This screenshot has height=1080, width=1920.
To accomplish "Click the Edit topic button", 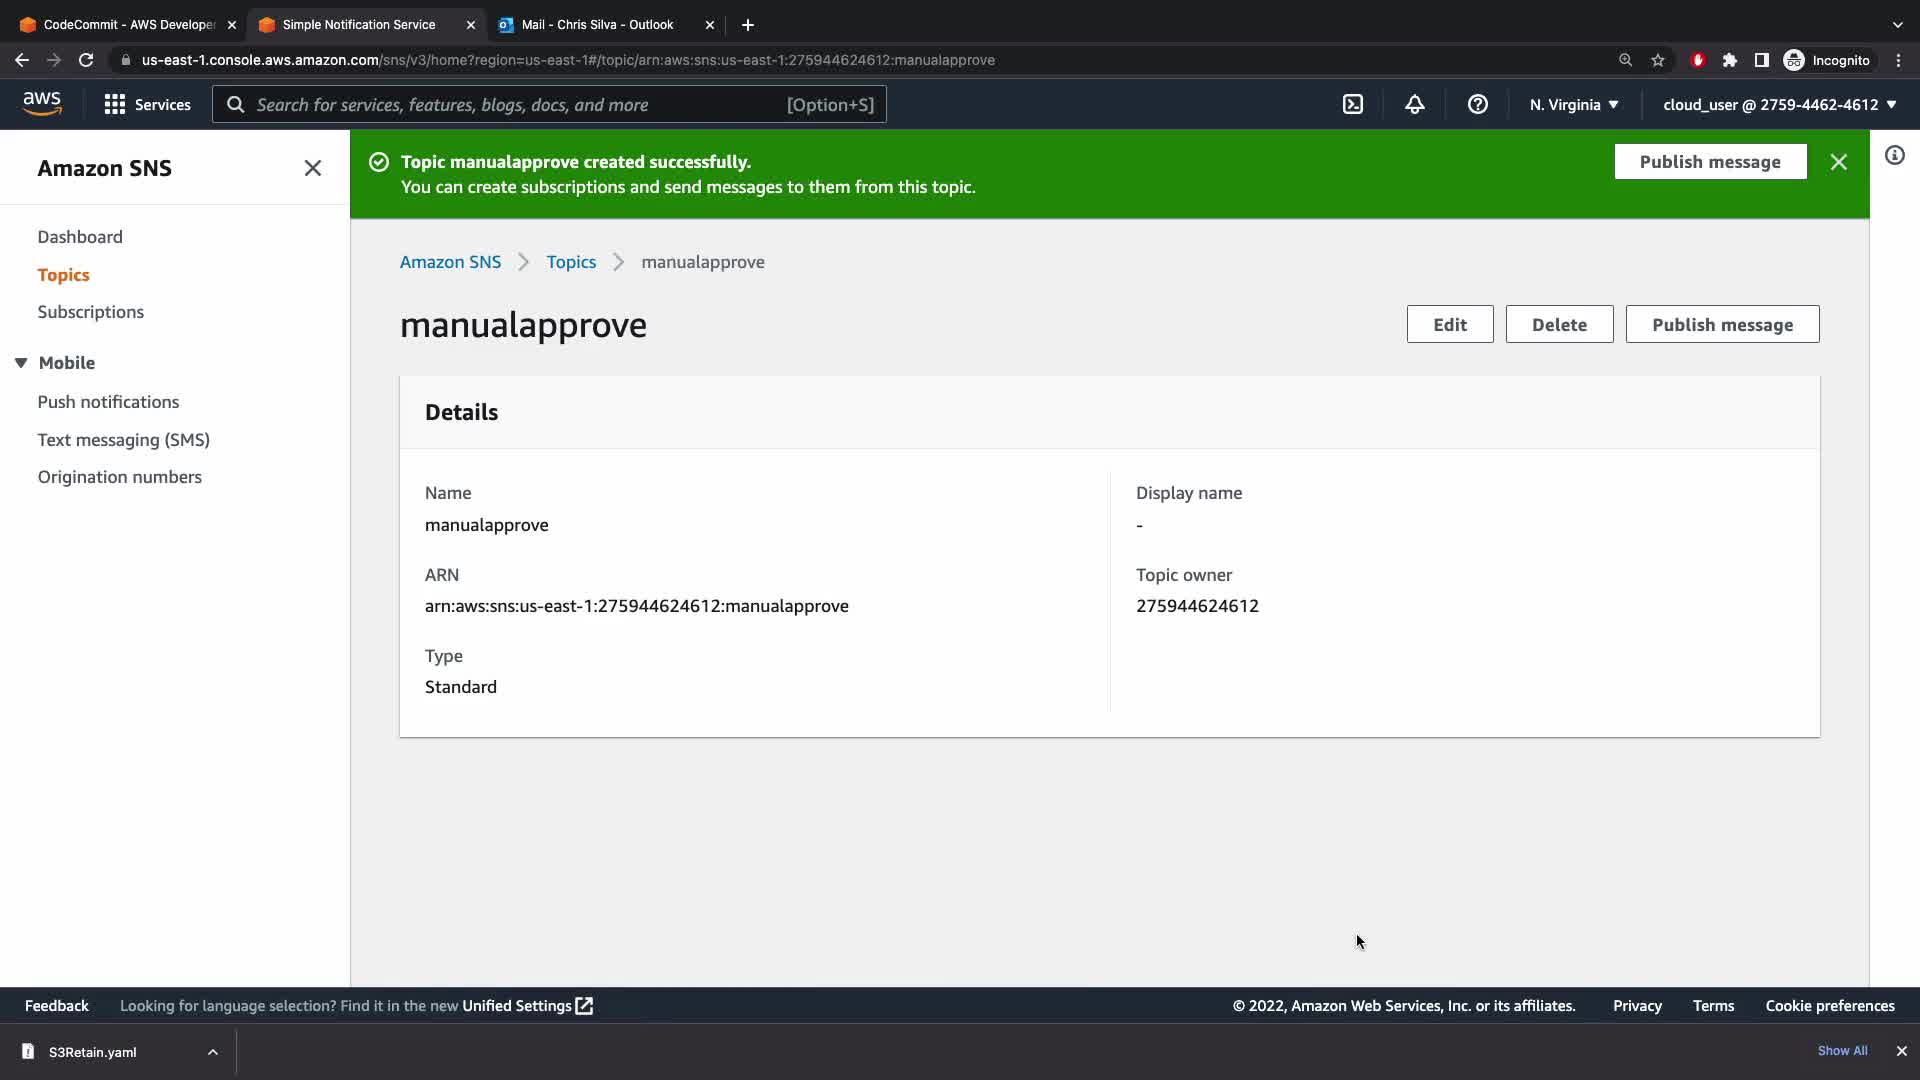I will tap(1449, 324).
